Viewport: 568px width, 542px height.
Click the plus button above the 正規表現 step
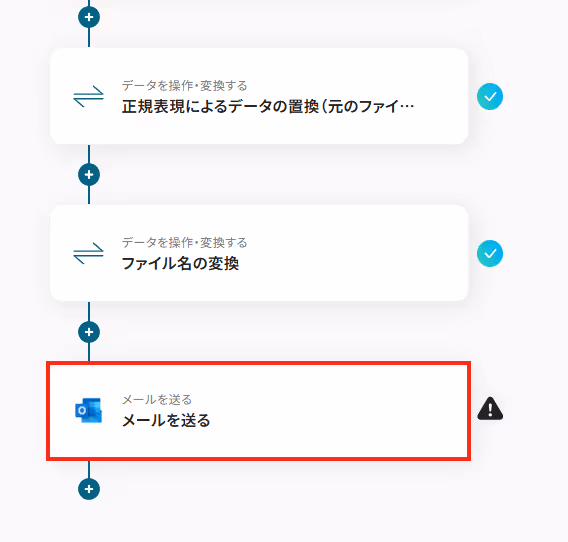[89, 17]
